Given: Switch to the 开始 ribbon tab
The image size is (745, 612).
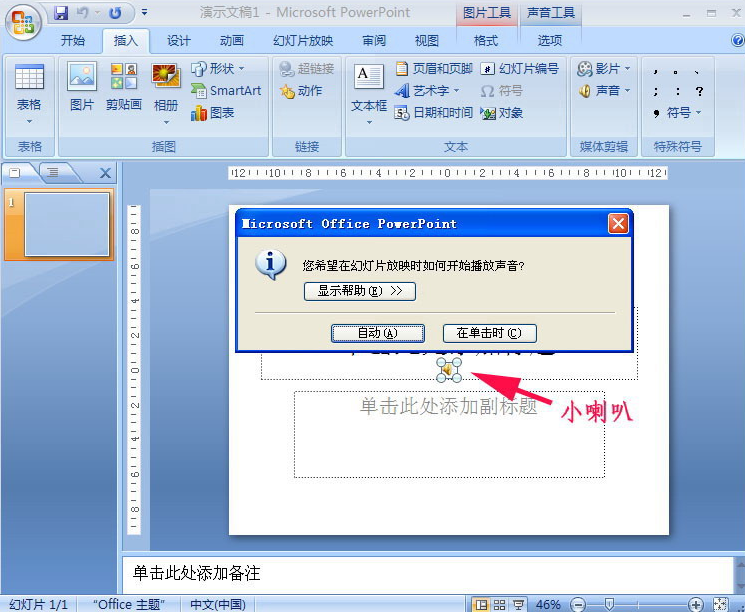Looking at the screenshot, I should [73, 41].
